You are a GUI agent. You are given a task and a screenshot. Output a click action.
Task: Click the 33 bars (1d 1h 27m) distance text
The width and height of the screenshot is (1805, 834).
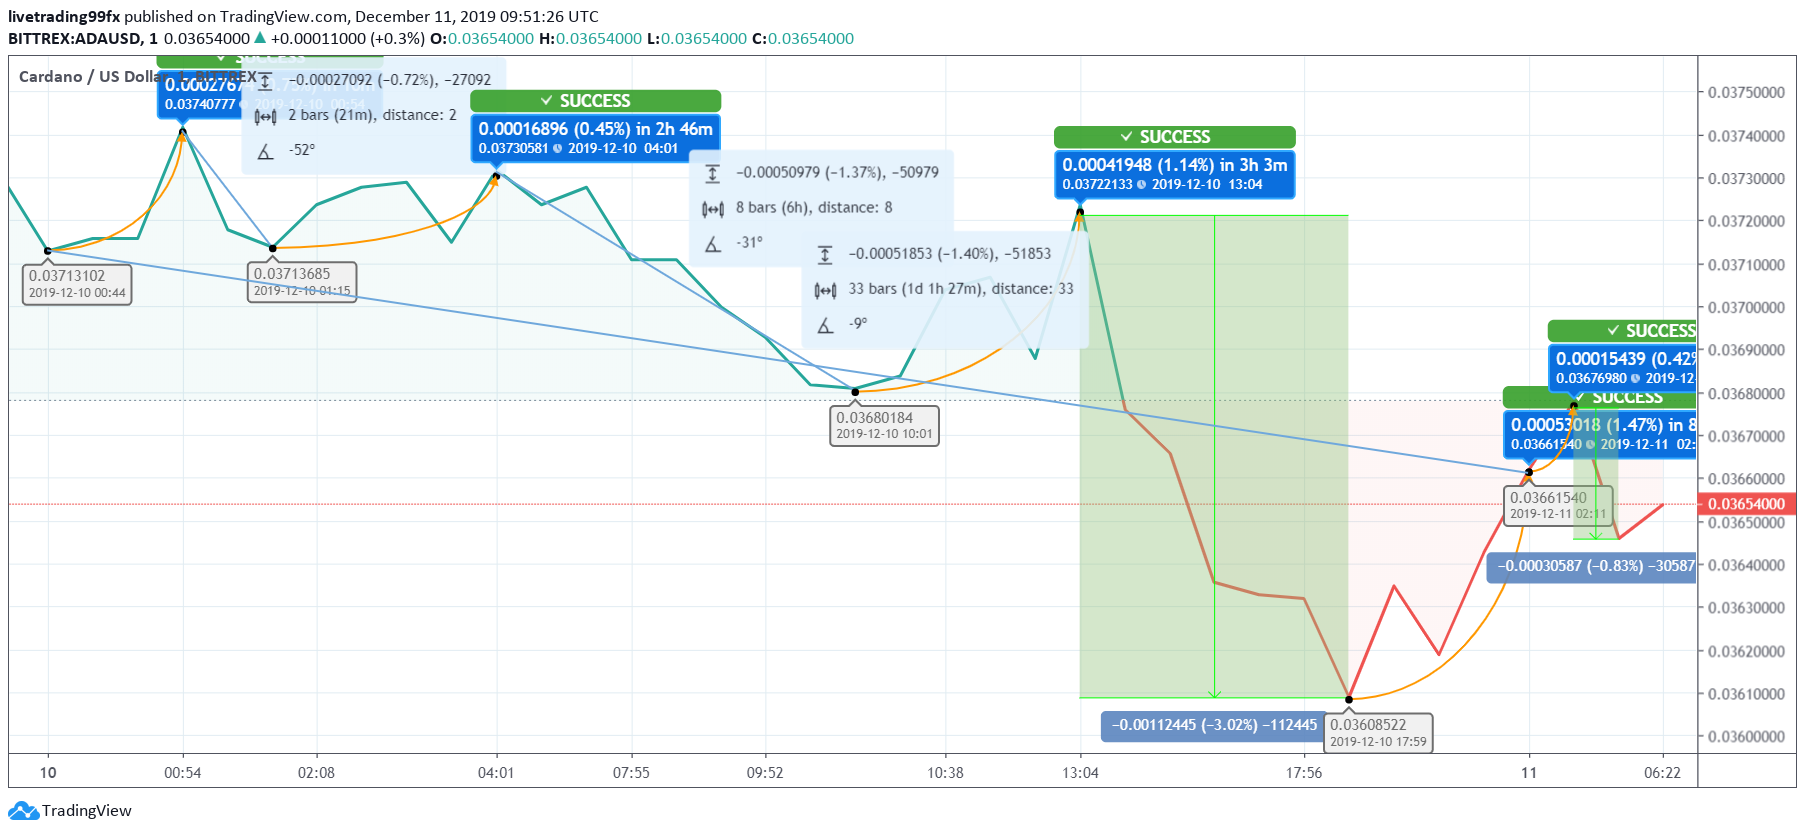click(x=961, y=289)
